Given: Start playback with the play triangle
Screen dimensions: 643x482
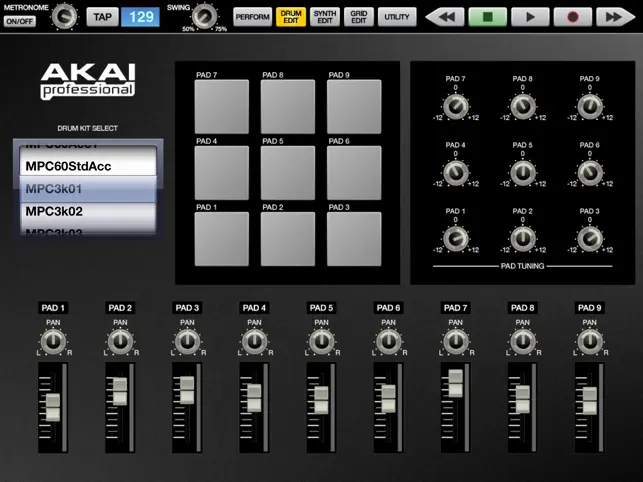Looking at the screenshot, I should tap(530, 17).
